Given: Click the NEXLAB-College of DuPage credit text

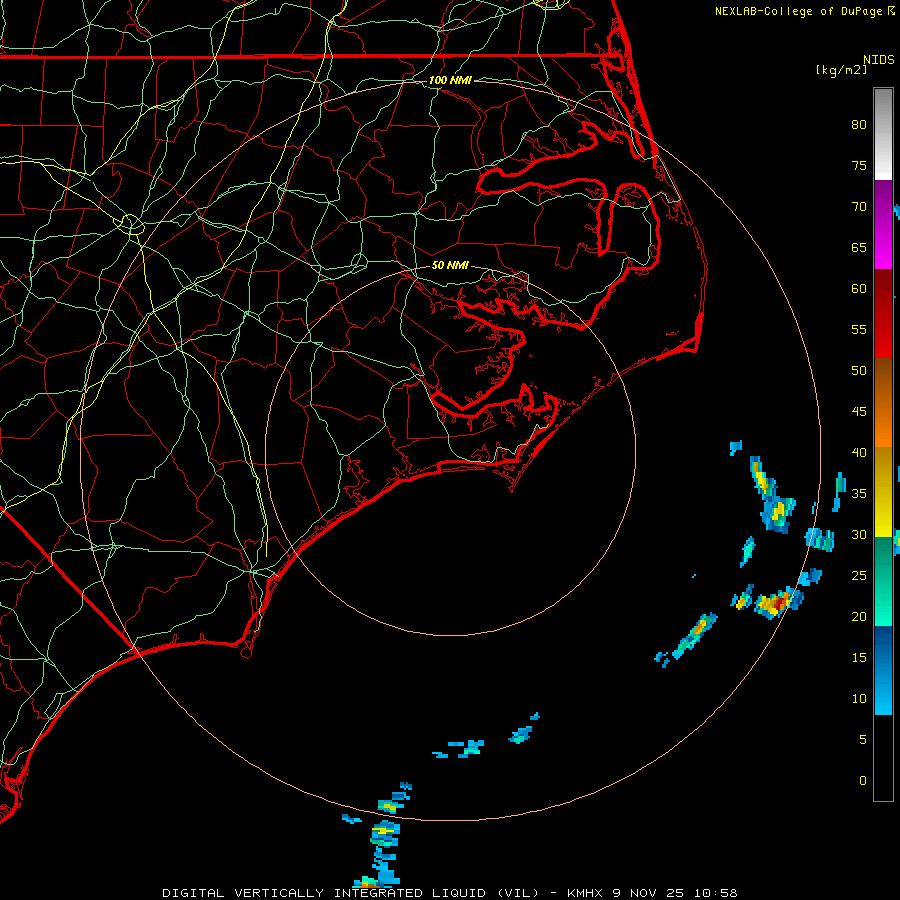Looking at the screenshot, I should click(805, 11).
